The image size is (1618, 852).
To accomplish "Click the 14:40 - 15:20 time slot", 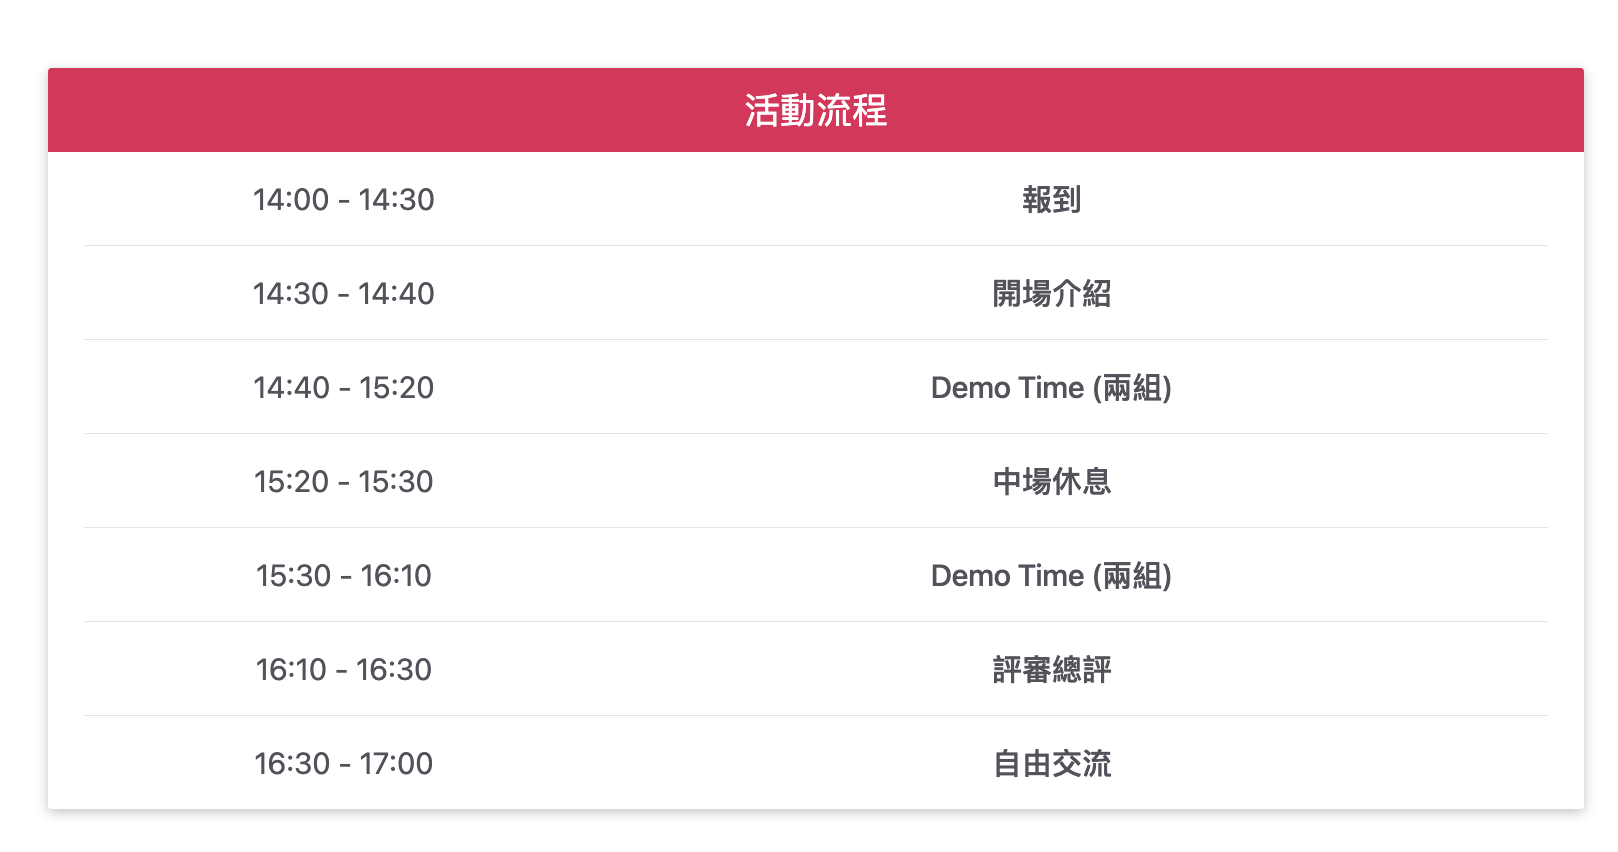I will [343, 388].
